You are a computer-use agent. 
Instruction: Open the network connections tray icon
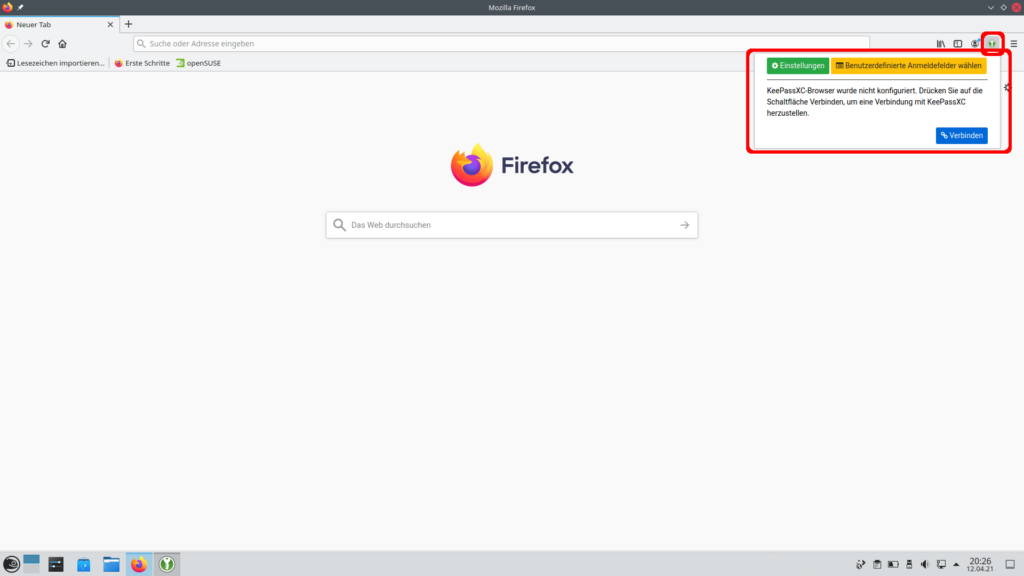click(941, 564)
